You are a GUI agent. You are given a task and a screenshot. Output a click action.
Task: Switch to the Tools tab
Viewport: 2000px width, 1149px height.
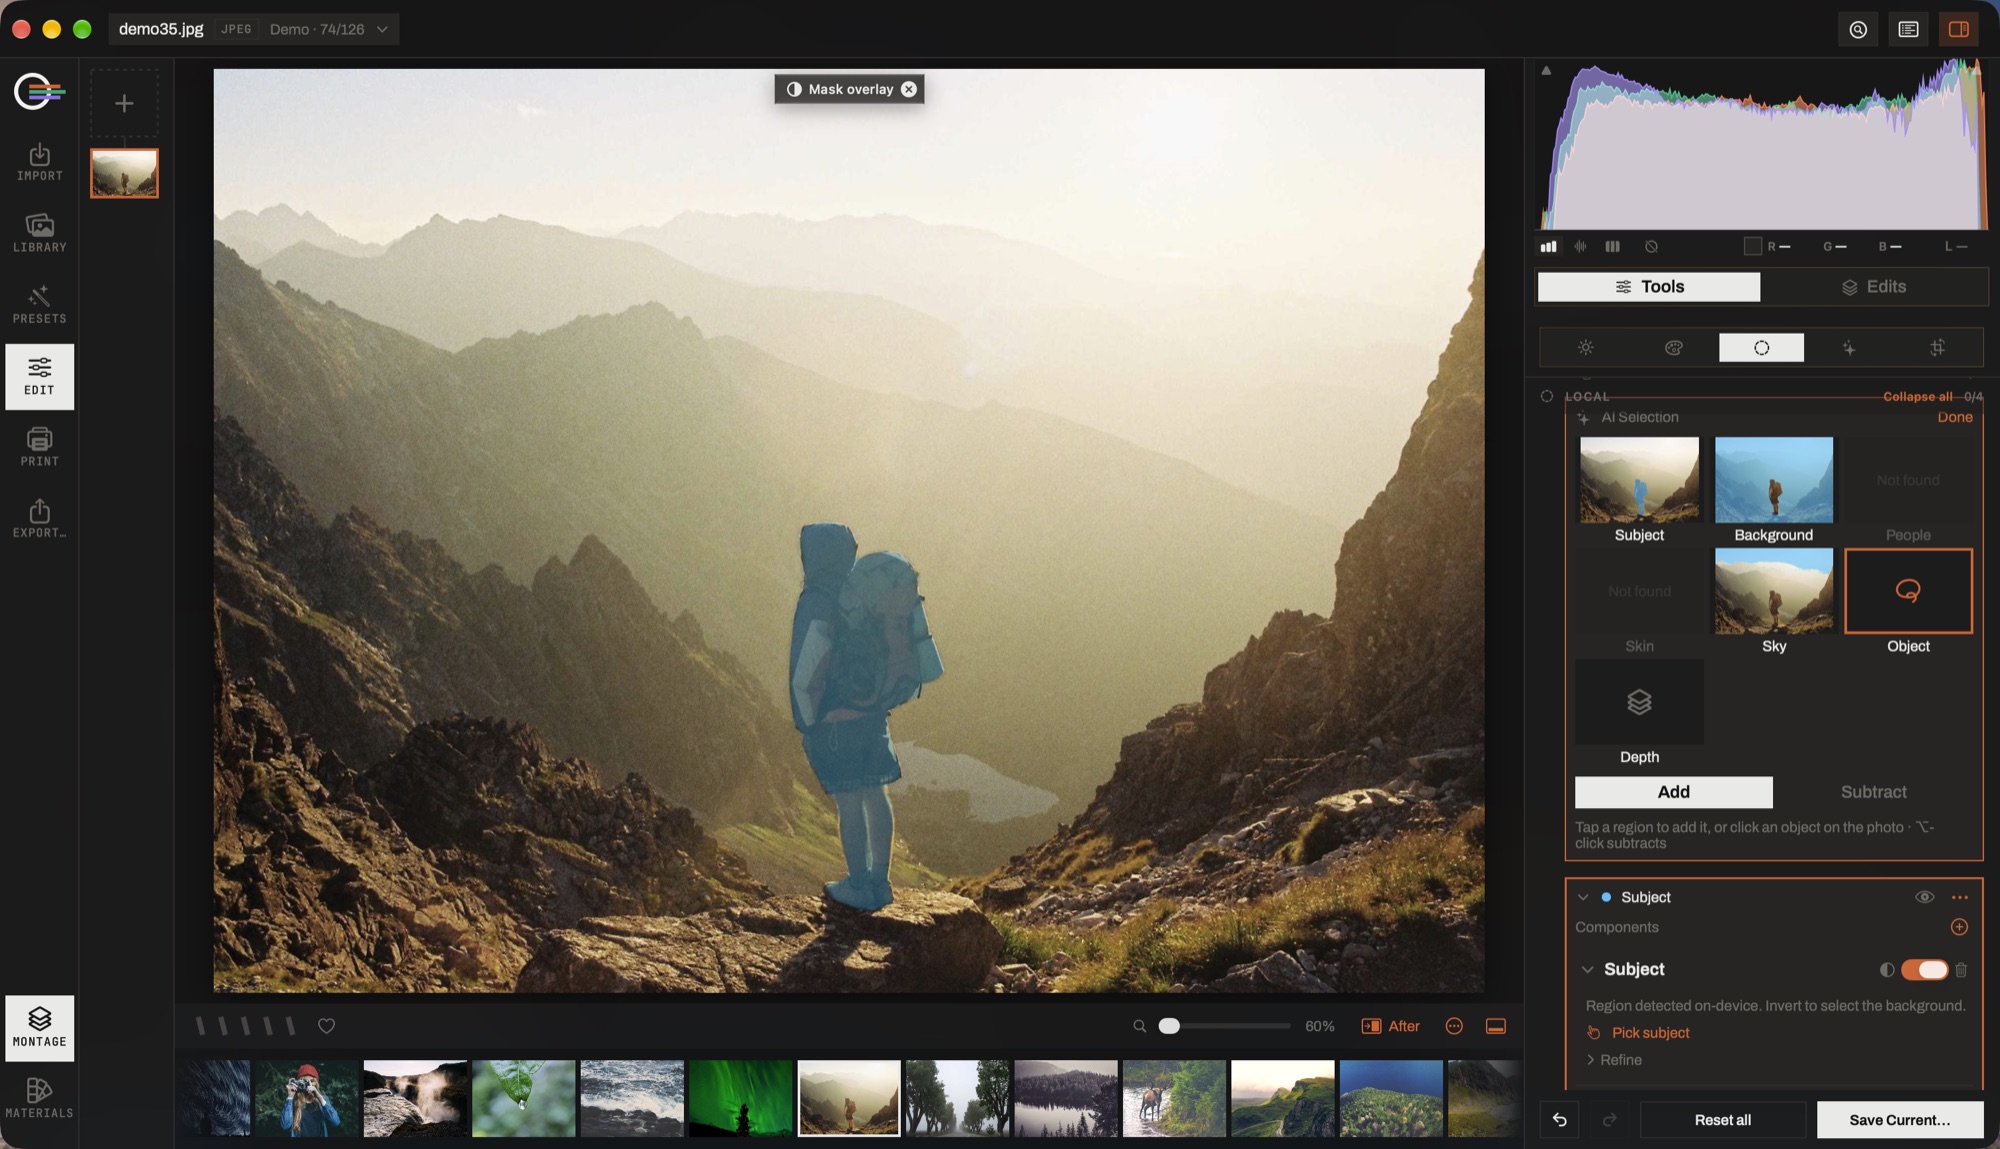click(x=1649, y=287)
